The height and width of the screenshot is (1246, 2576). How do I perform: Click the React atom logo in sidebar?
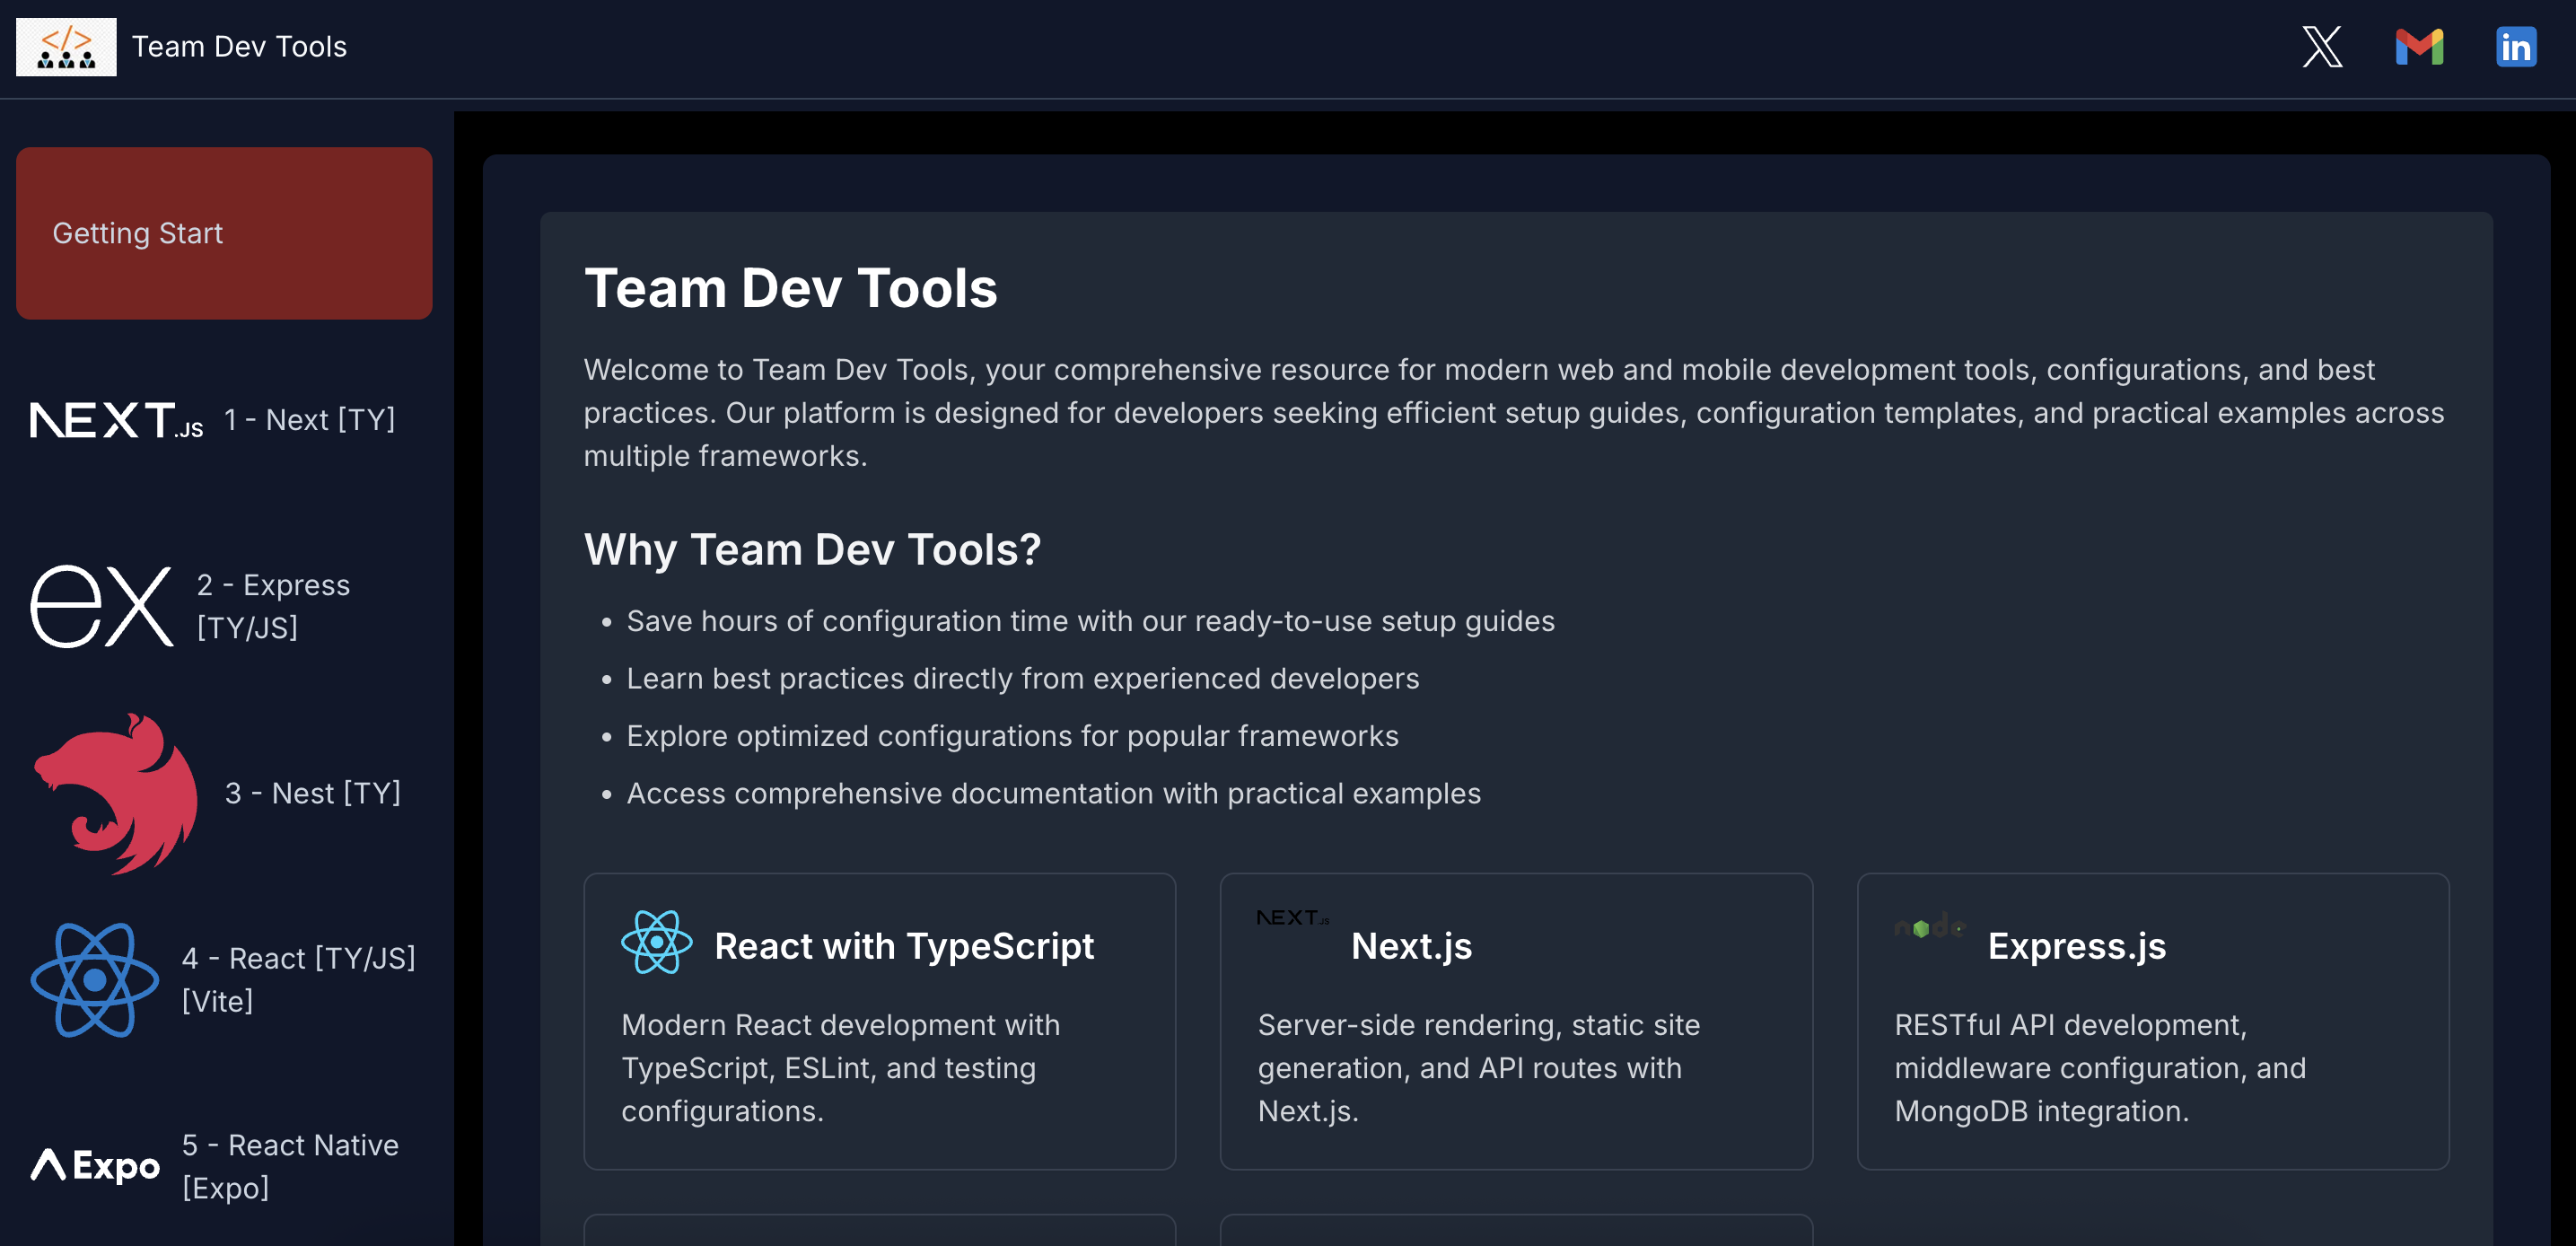point(94,980)
